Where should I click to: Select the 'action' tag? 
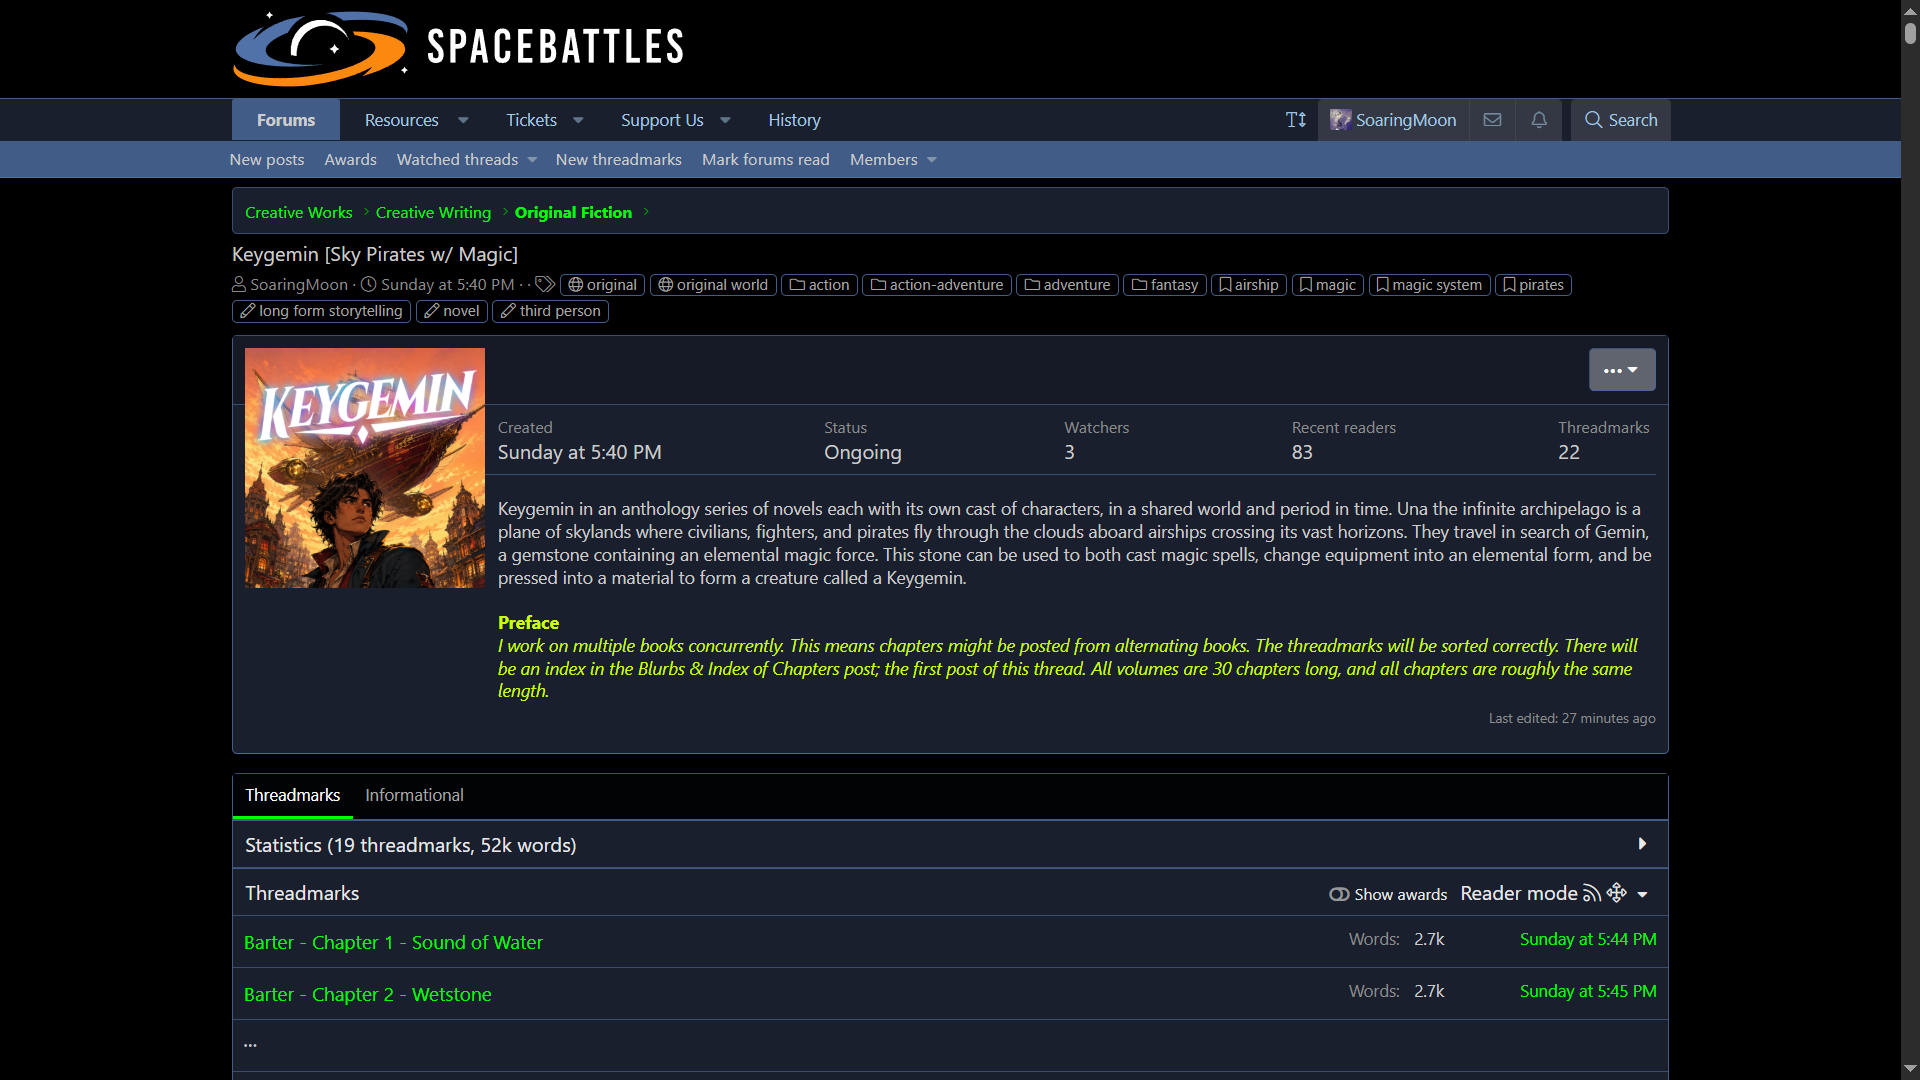click(x=819, y=285)
